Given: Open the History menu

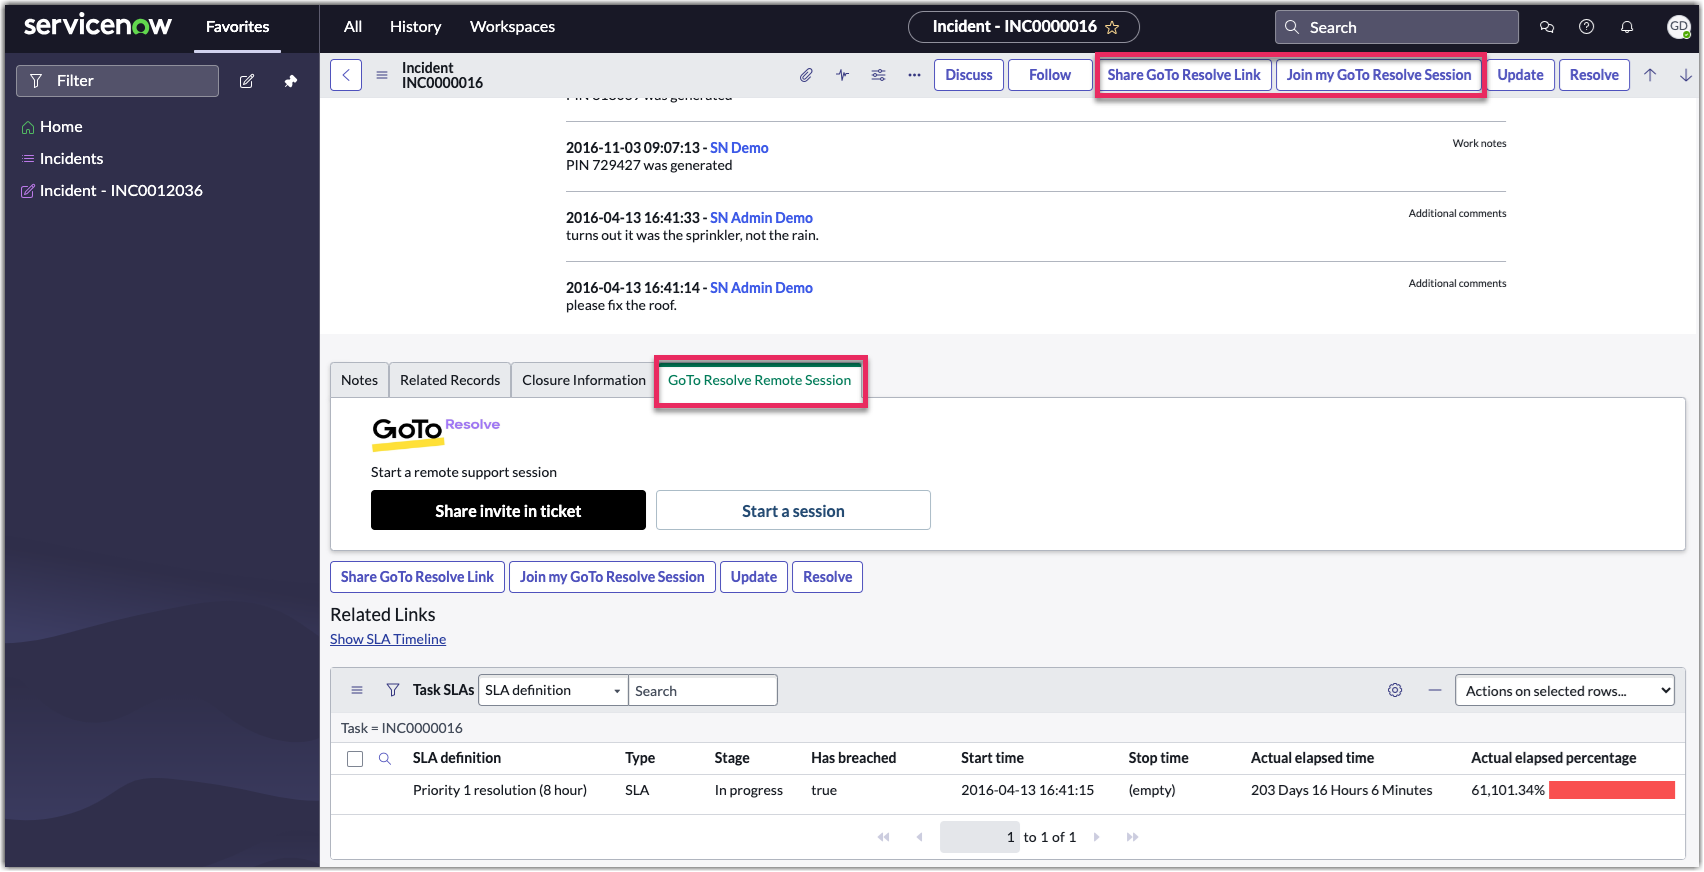Looking at the screenshot, I should click(x=415, y=27).
